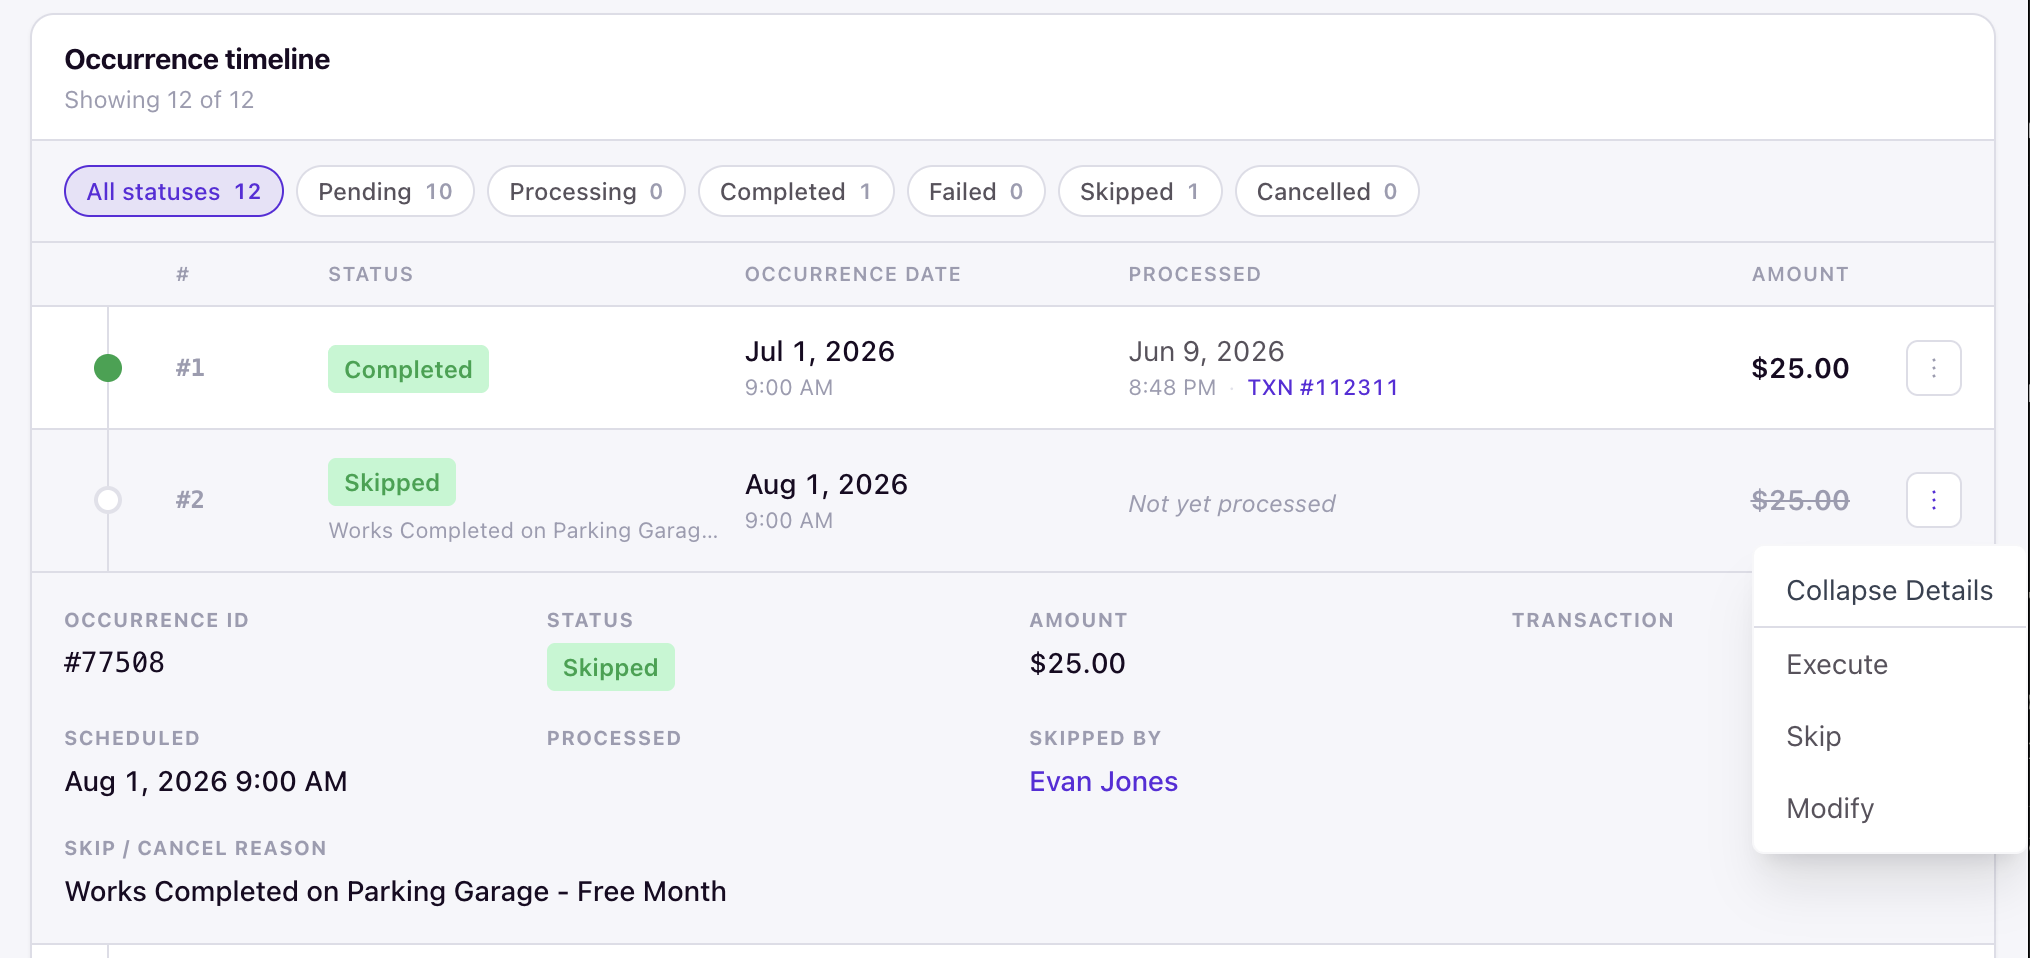This screenshot has width=2030, height=958.
Task: Click the Skipped By label
Action: tap(1096, 738)
